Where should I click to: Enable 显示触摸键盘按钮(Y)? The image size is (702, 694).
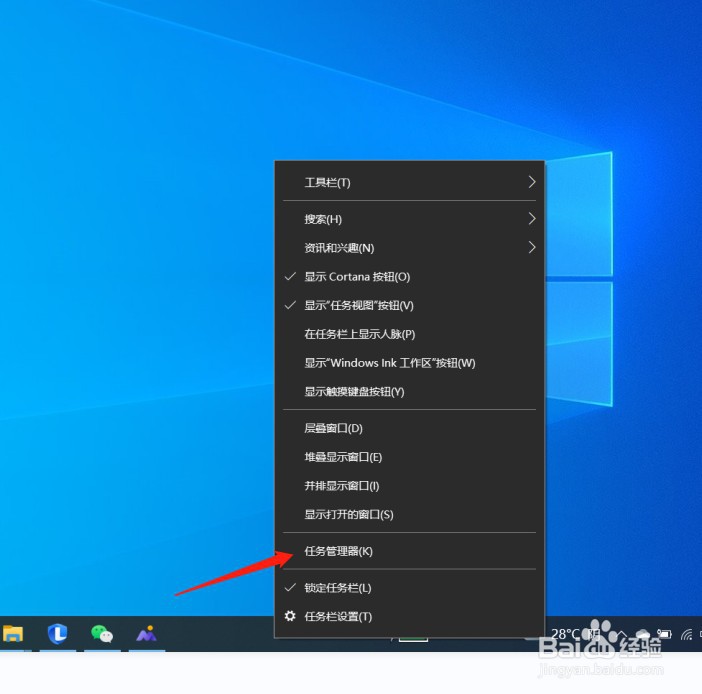[409, 392]
